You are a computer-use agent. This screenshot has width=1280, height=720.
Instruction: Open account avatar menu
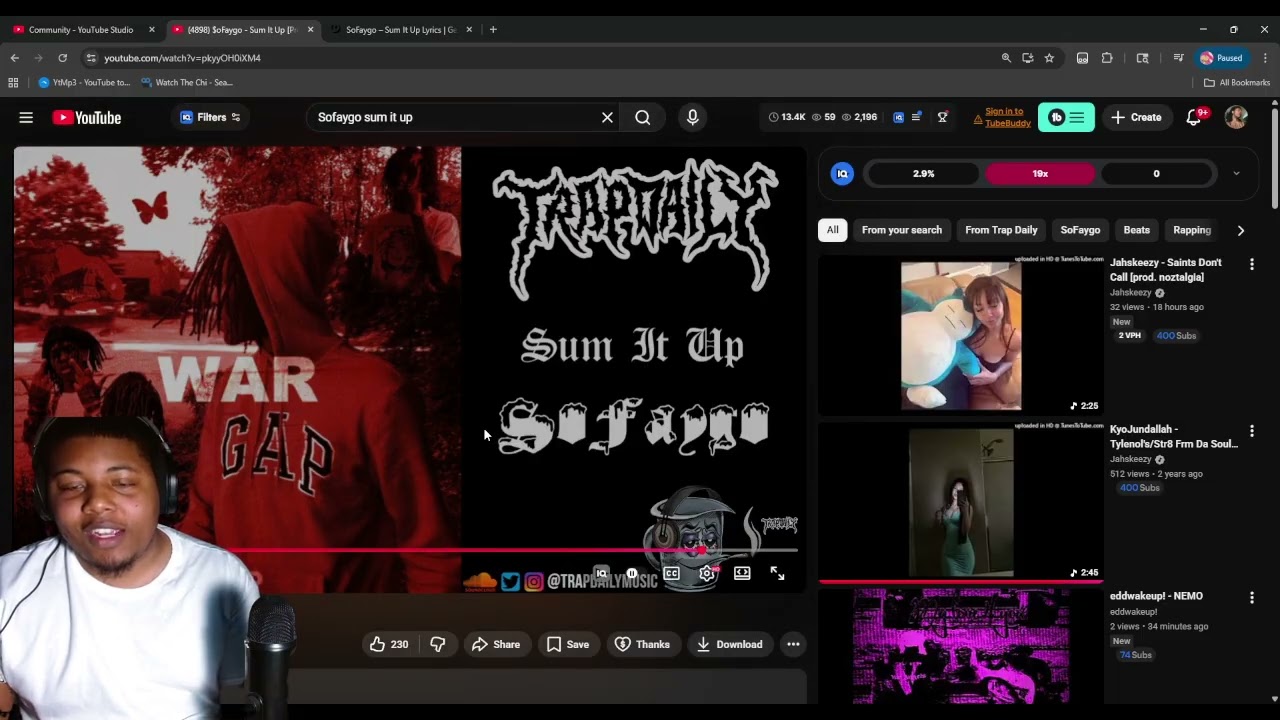1236,117
